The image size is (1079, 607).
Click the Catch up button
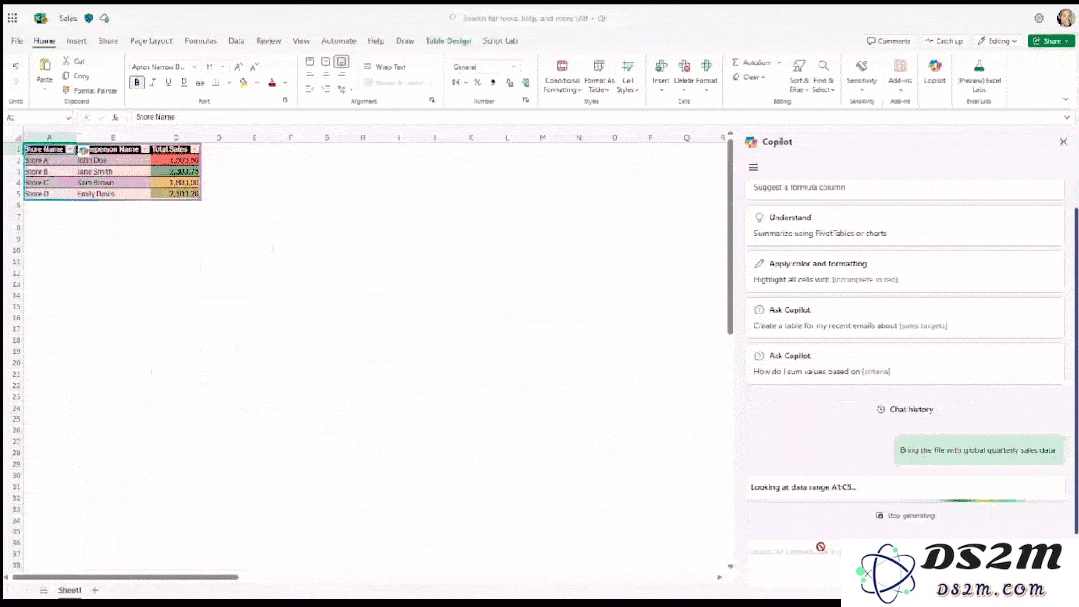(944, 41)
